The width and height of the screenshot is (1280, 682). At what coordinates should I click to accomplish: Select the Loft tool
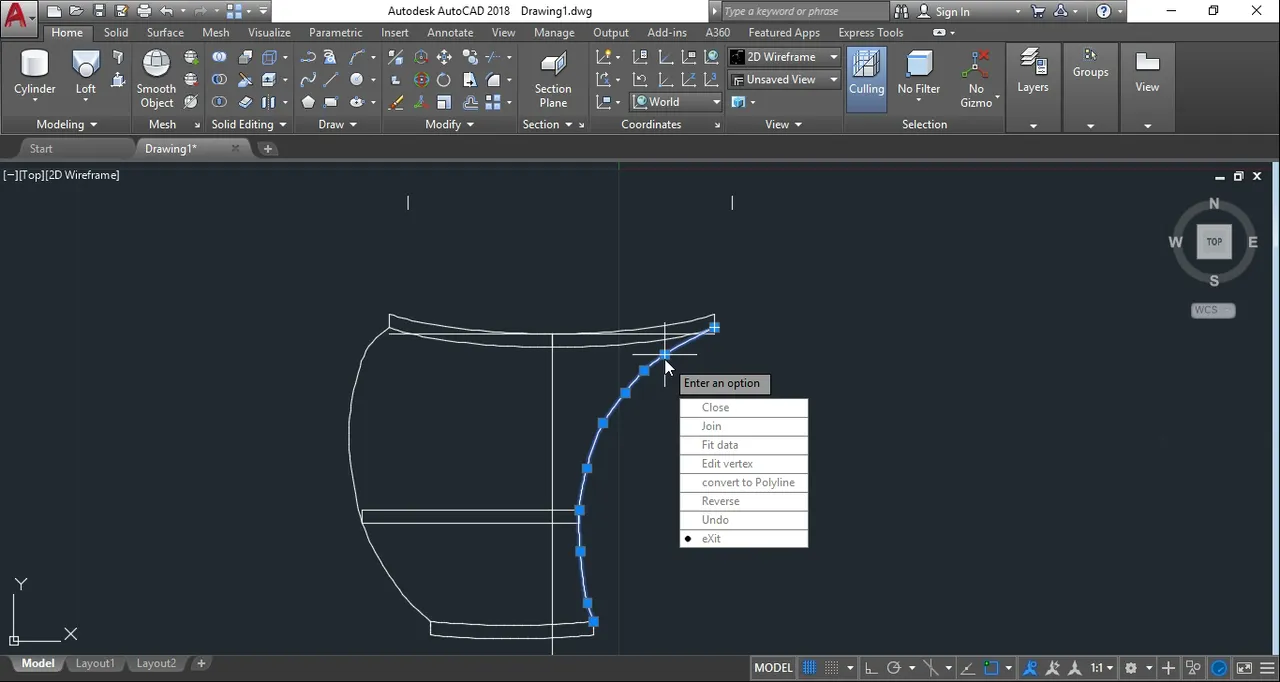pyautogui.click(x=86, y=74)
